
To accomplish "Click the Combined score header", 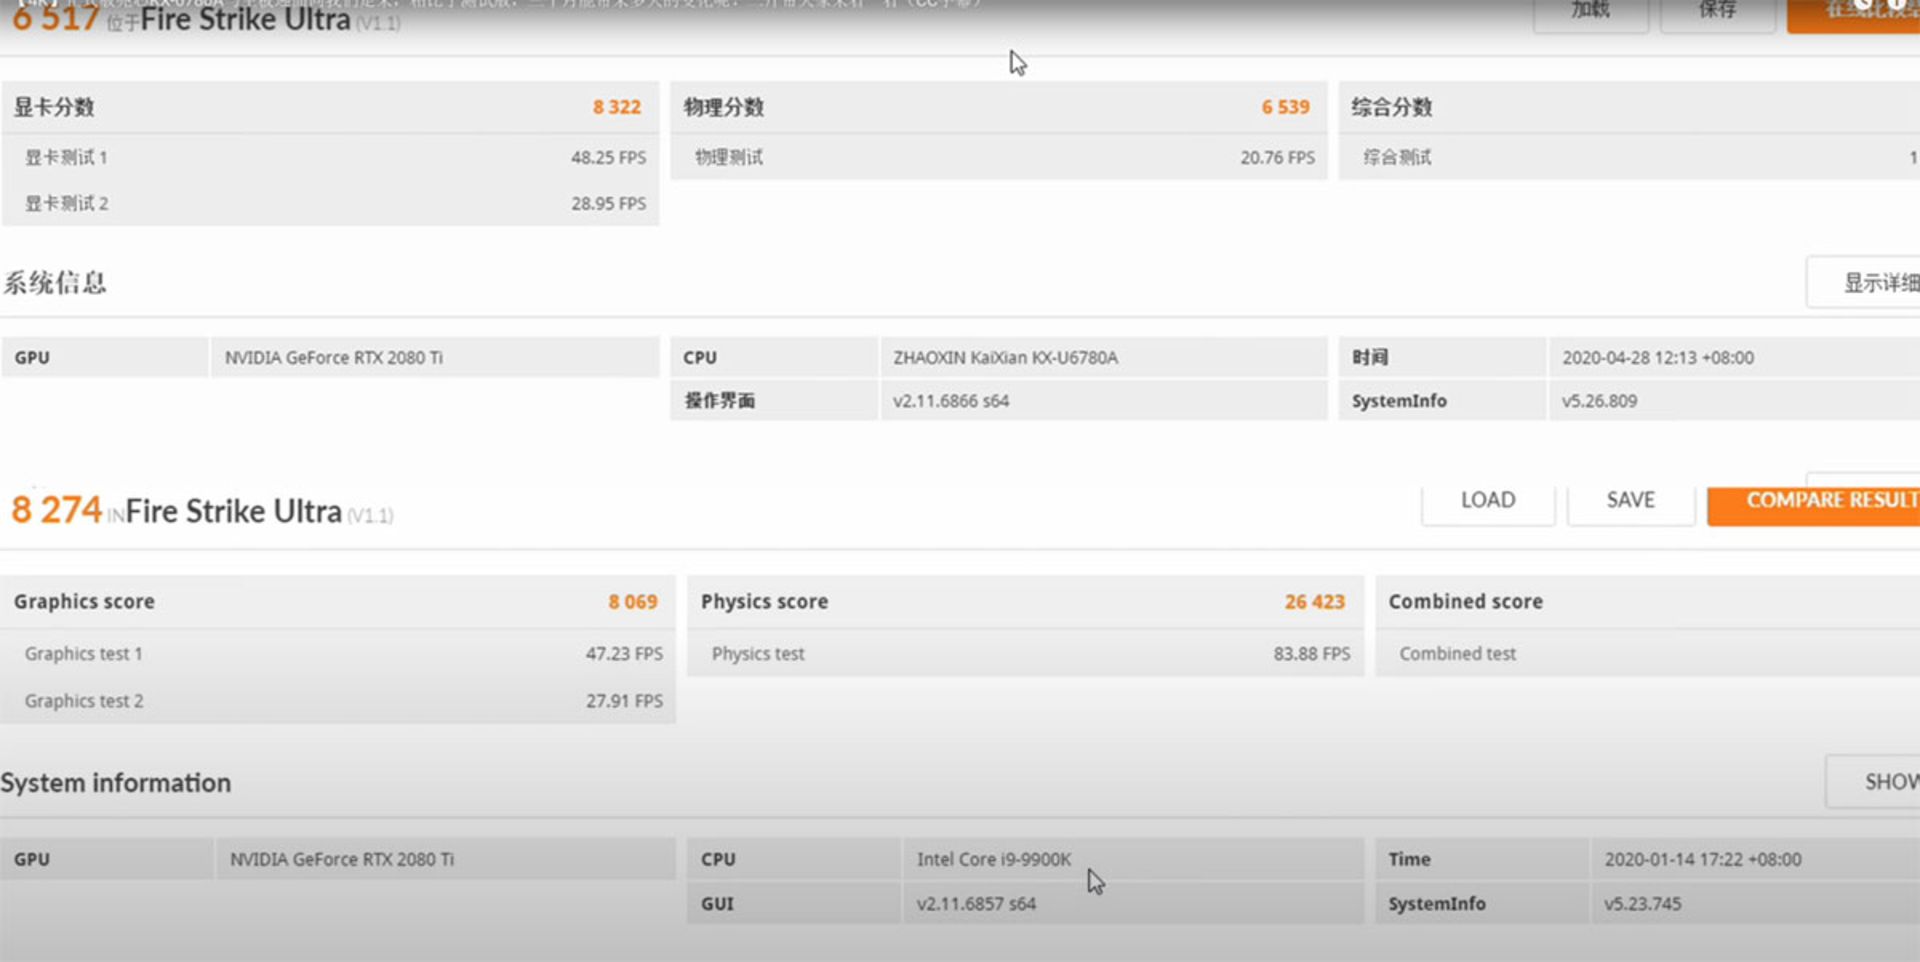I will pos(1465,602).
